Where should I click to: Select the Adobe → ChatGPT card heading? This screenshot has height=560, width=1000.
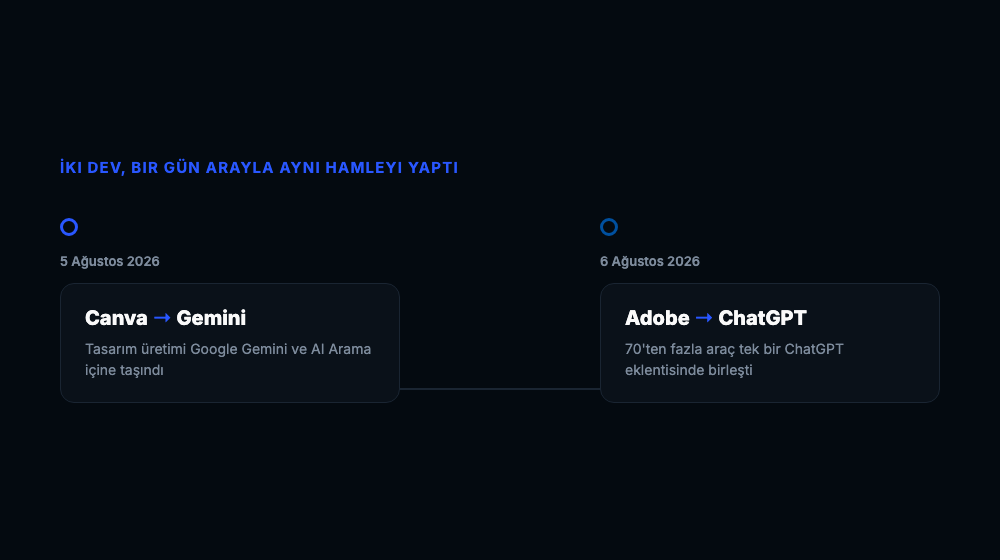coord(716,318)
